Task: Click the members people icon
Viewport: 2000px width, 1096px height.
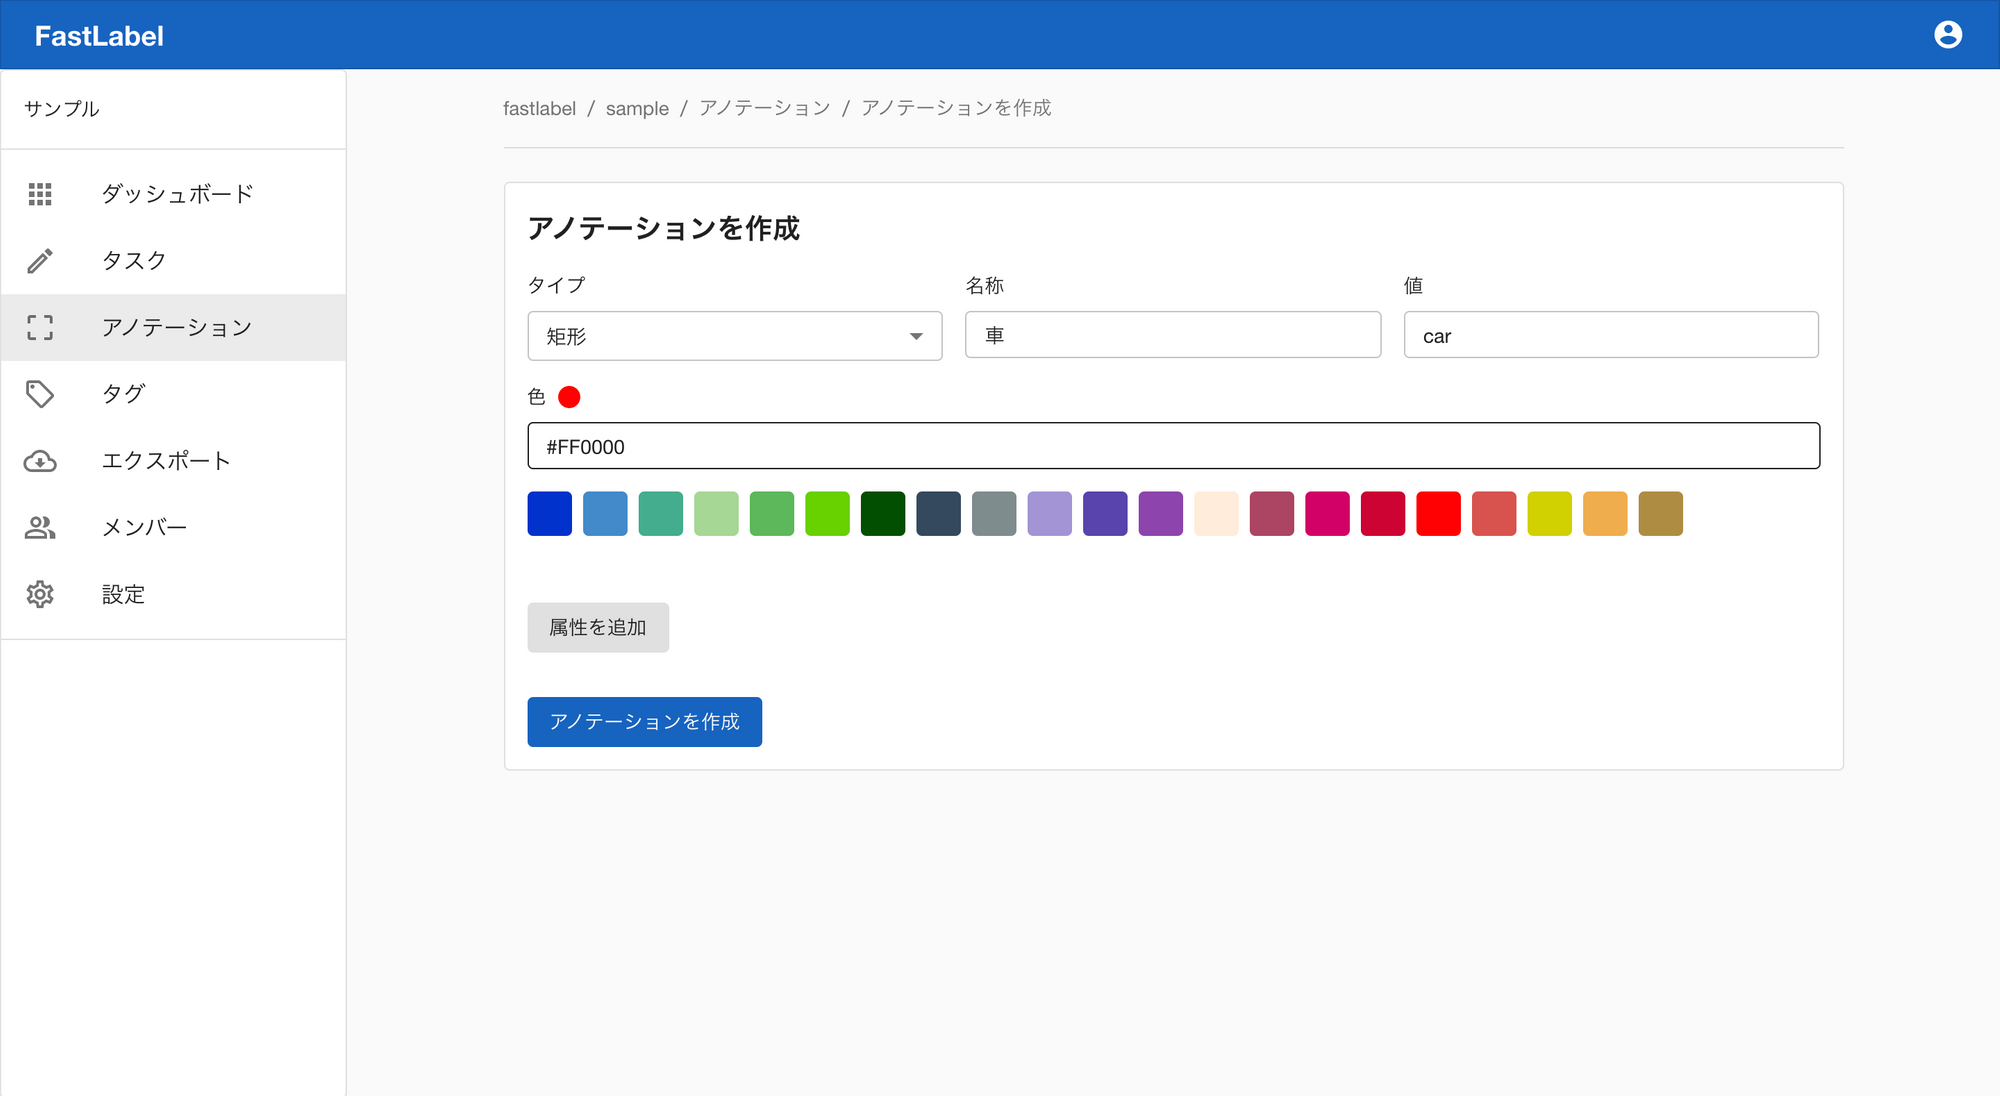Action: point(40,527)
